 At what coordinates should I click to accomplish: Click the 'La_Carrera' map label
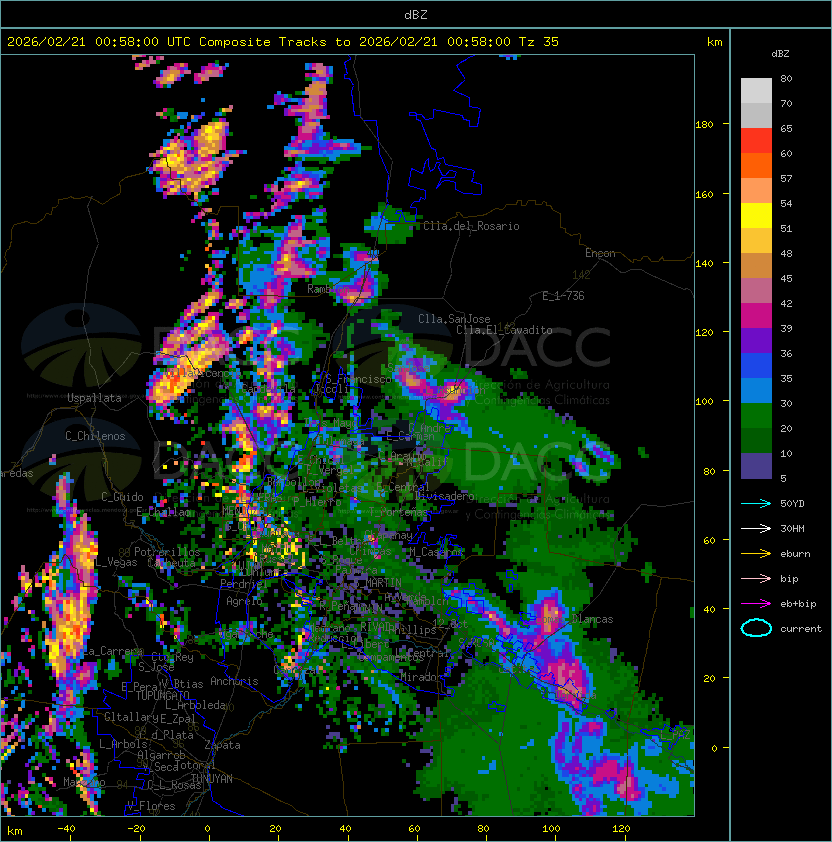click(113, 651)
